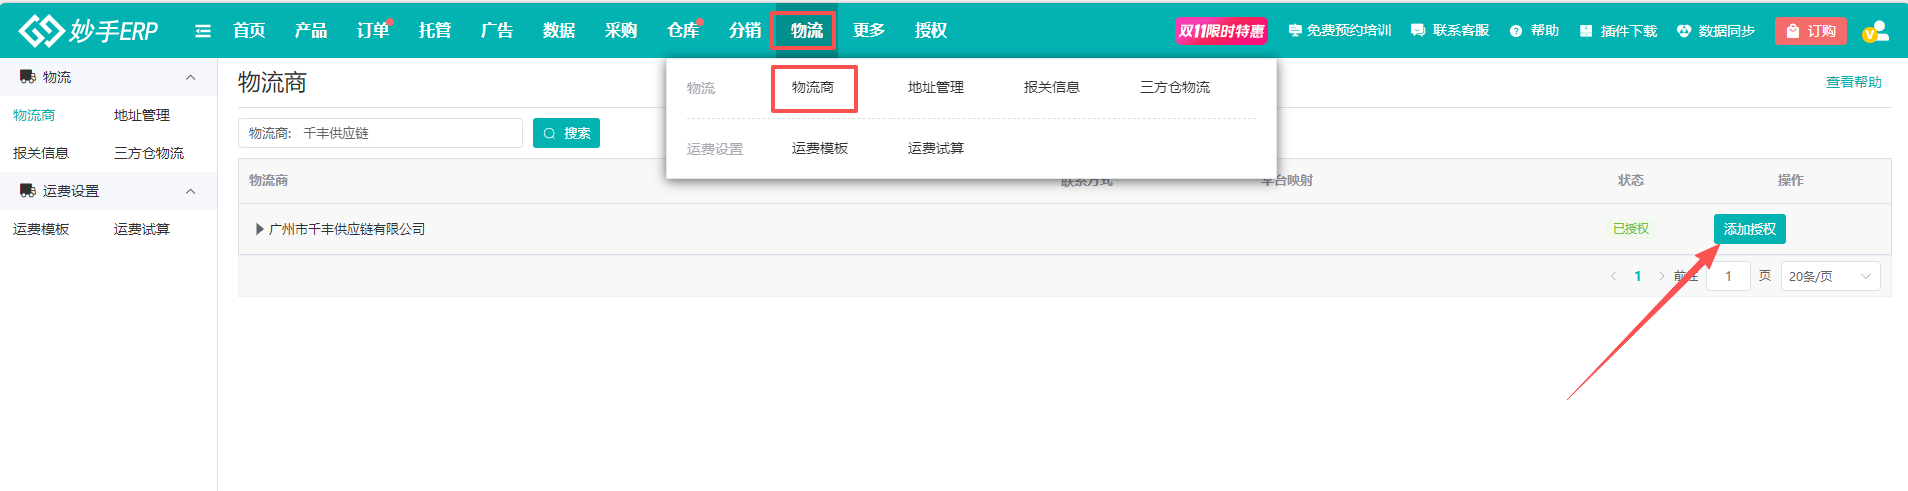Focus the page jump input field

(1728, 276)
